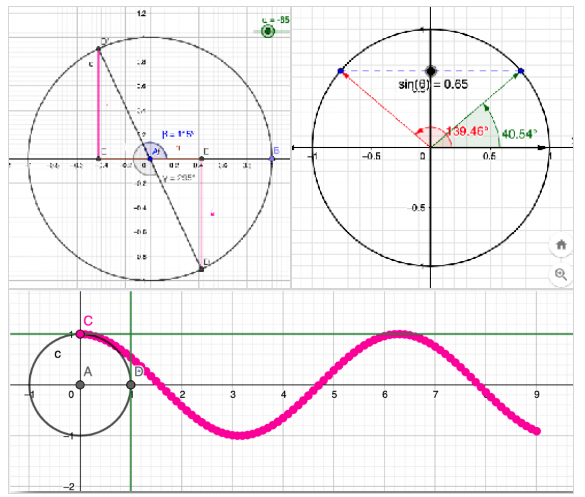Click the upper-left point on left circle

pos(98,49)
